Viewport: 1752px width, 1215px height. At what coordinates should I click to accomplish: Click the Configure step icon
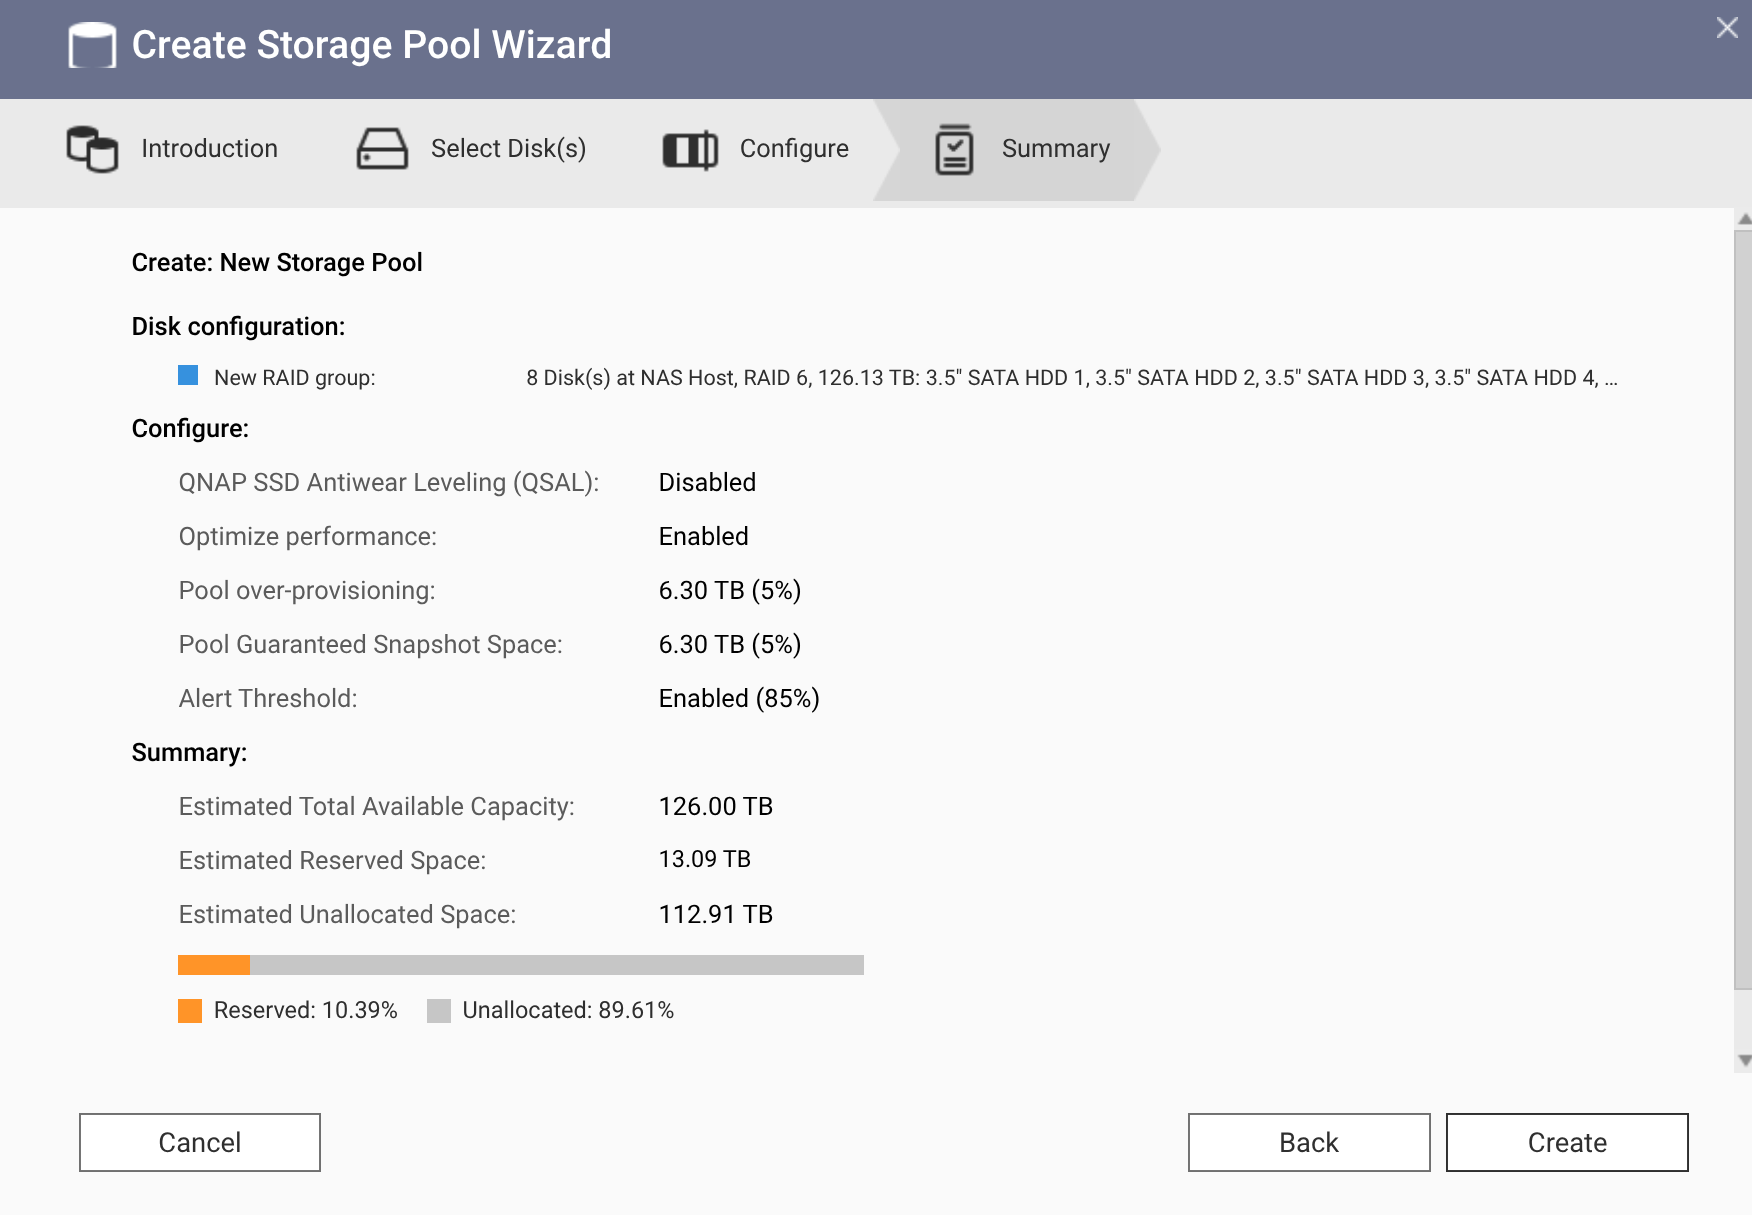pyautogui.click(x=690, y=150)
